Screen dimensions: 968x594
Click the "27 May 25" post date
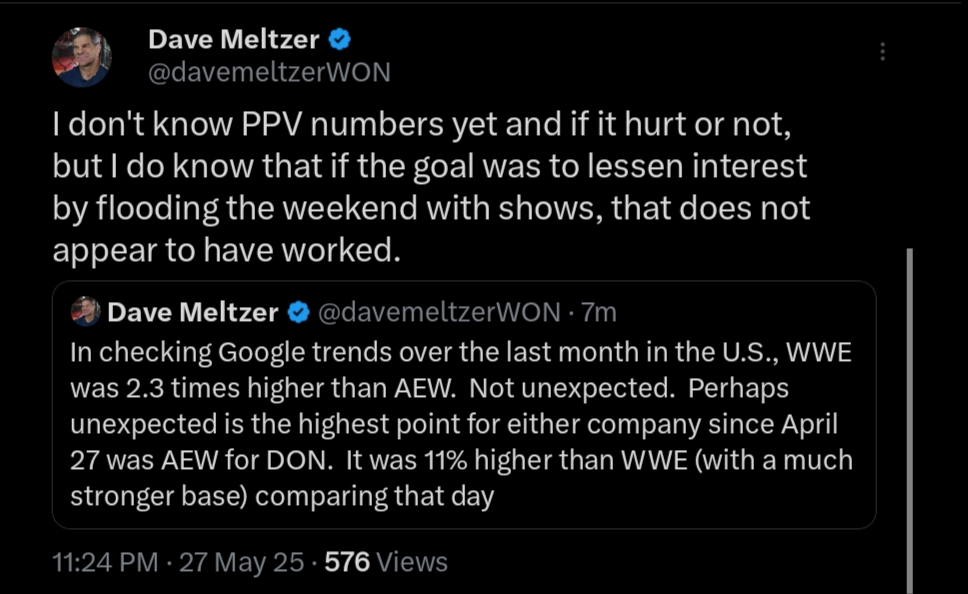[239, 562]
